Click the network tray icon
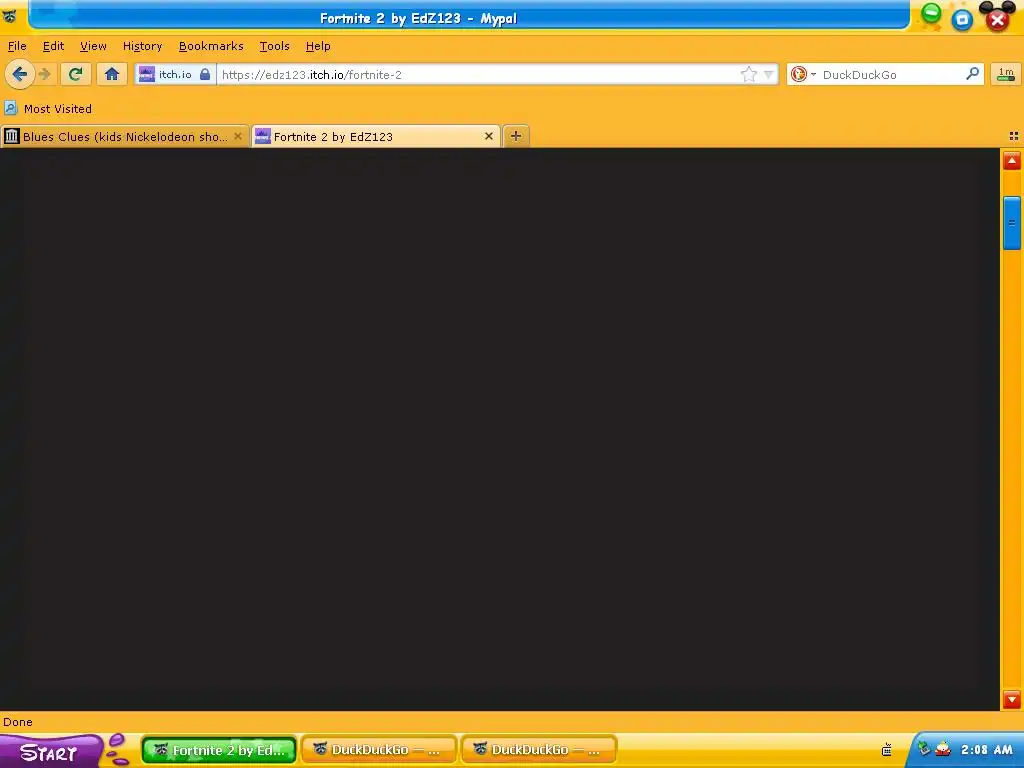 (x=923, y=748)
